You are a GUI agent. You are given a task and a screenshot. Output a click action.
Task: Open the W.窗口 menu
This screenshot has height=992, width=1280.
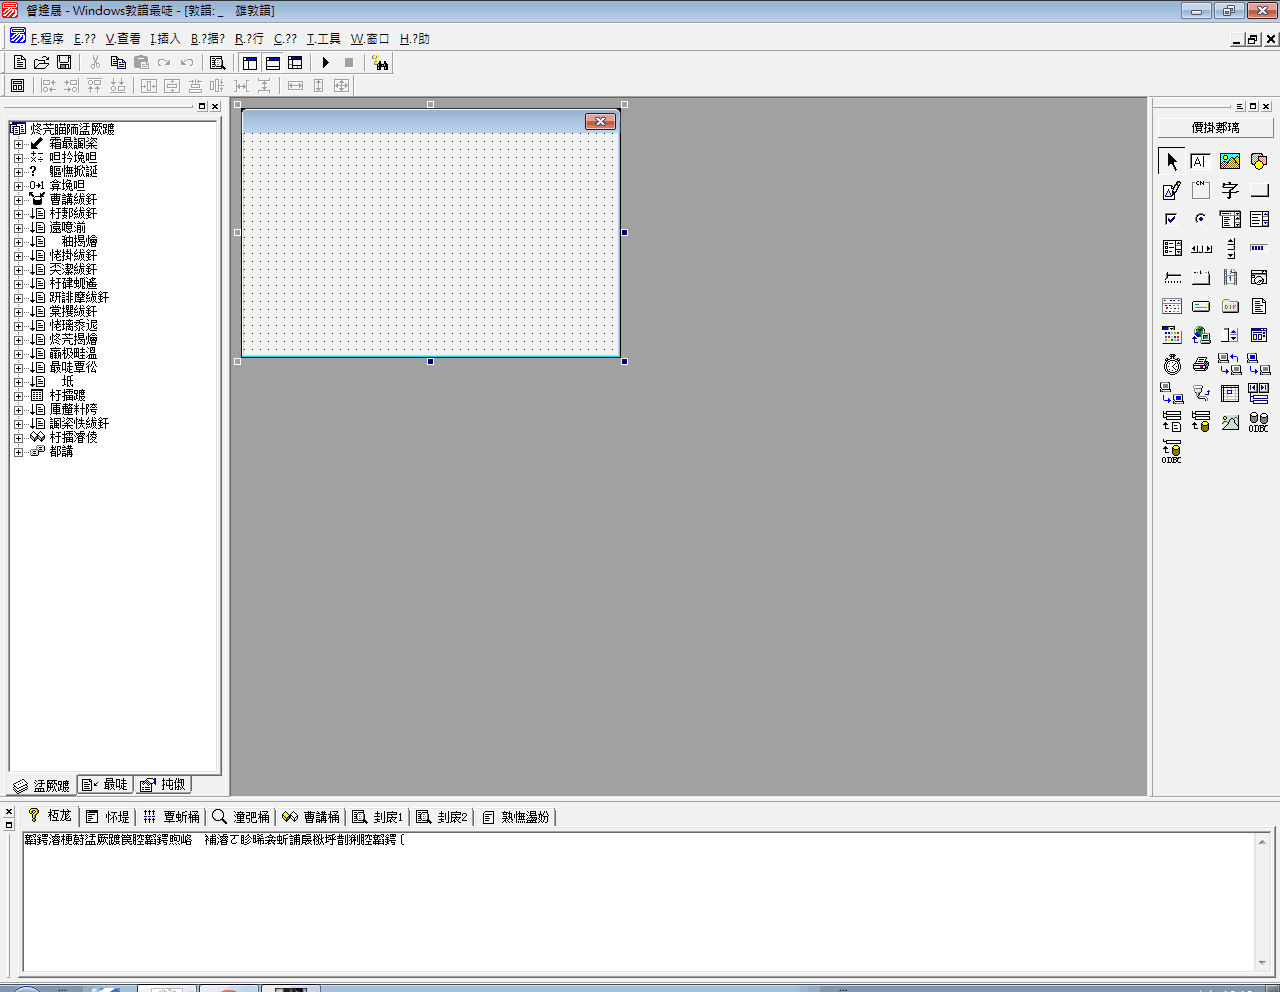pyautogui.click(x=370, y=39)
